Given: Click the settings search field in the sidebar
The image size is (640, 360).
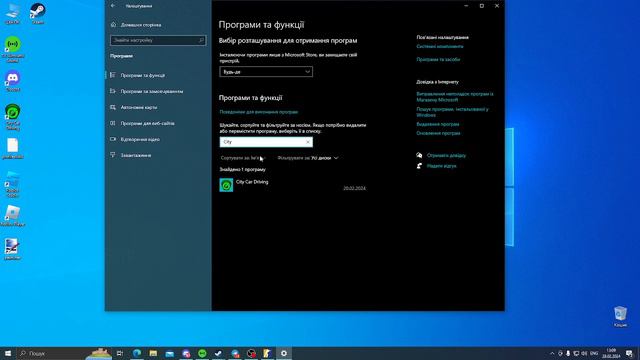Looking at the screenshot, I should click(x=158, y=40).
